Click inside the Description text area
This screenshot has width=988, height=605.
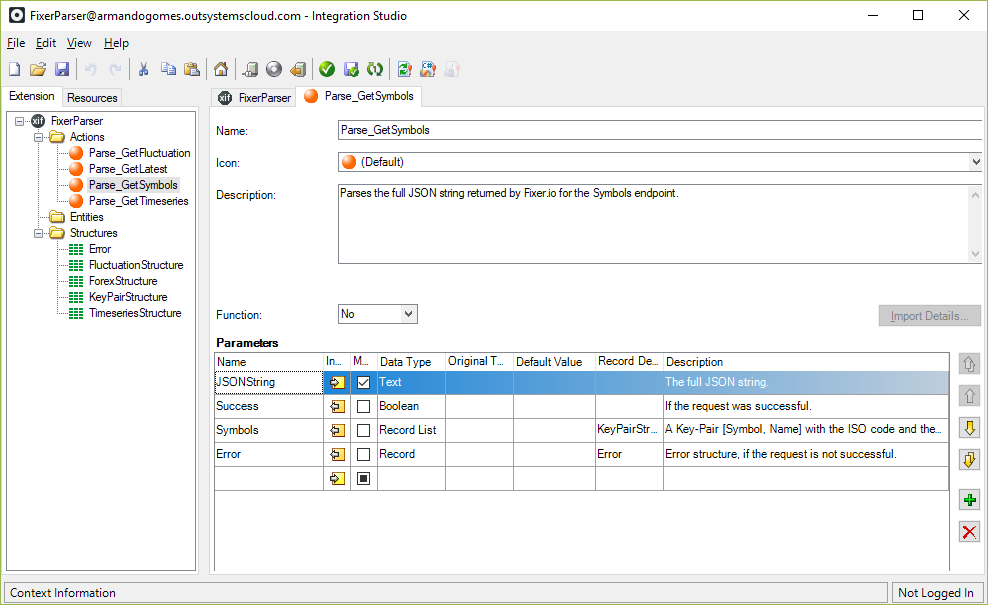653,224
